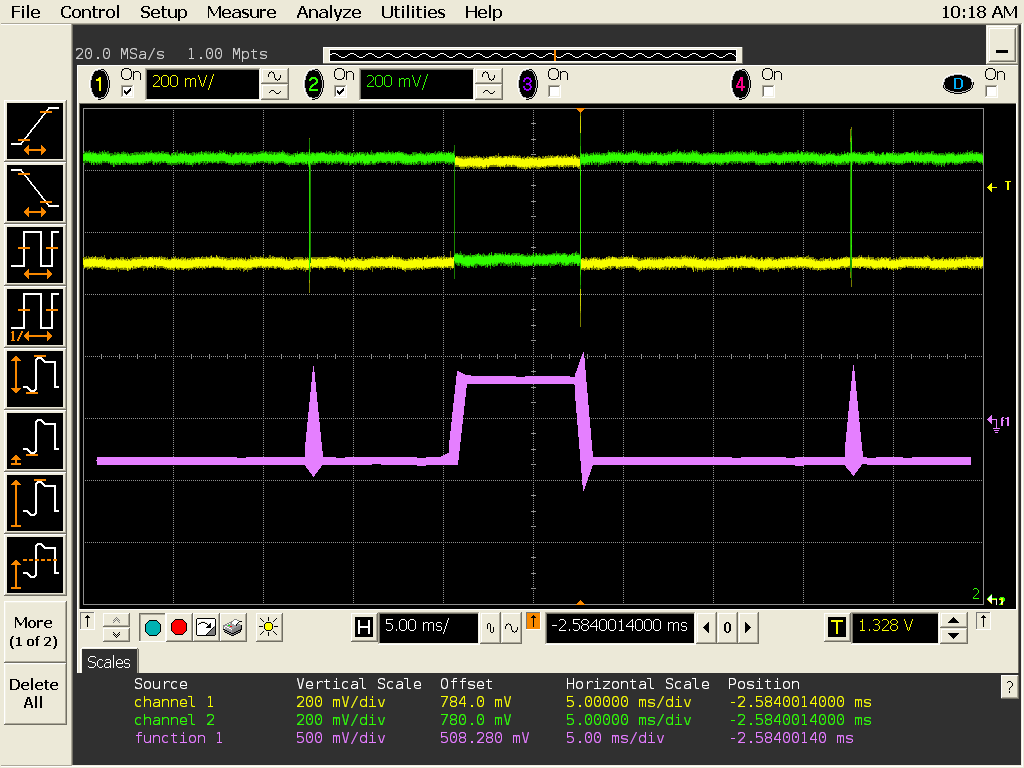This screenshot has height=768, width=1024.
Task: Click the minimize dash button top right
Action: 1001,46
